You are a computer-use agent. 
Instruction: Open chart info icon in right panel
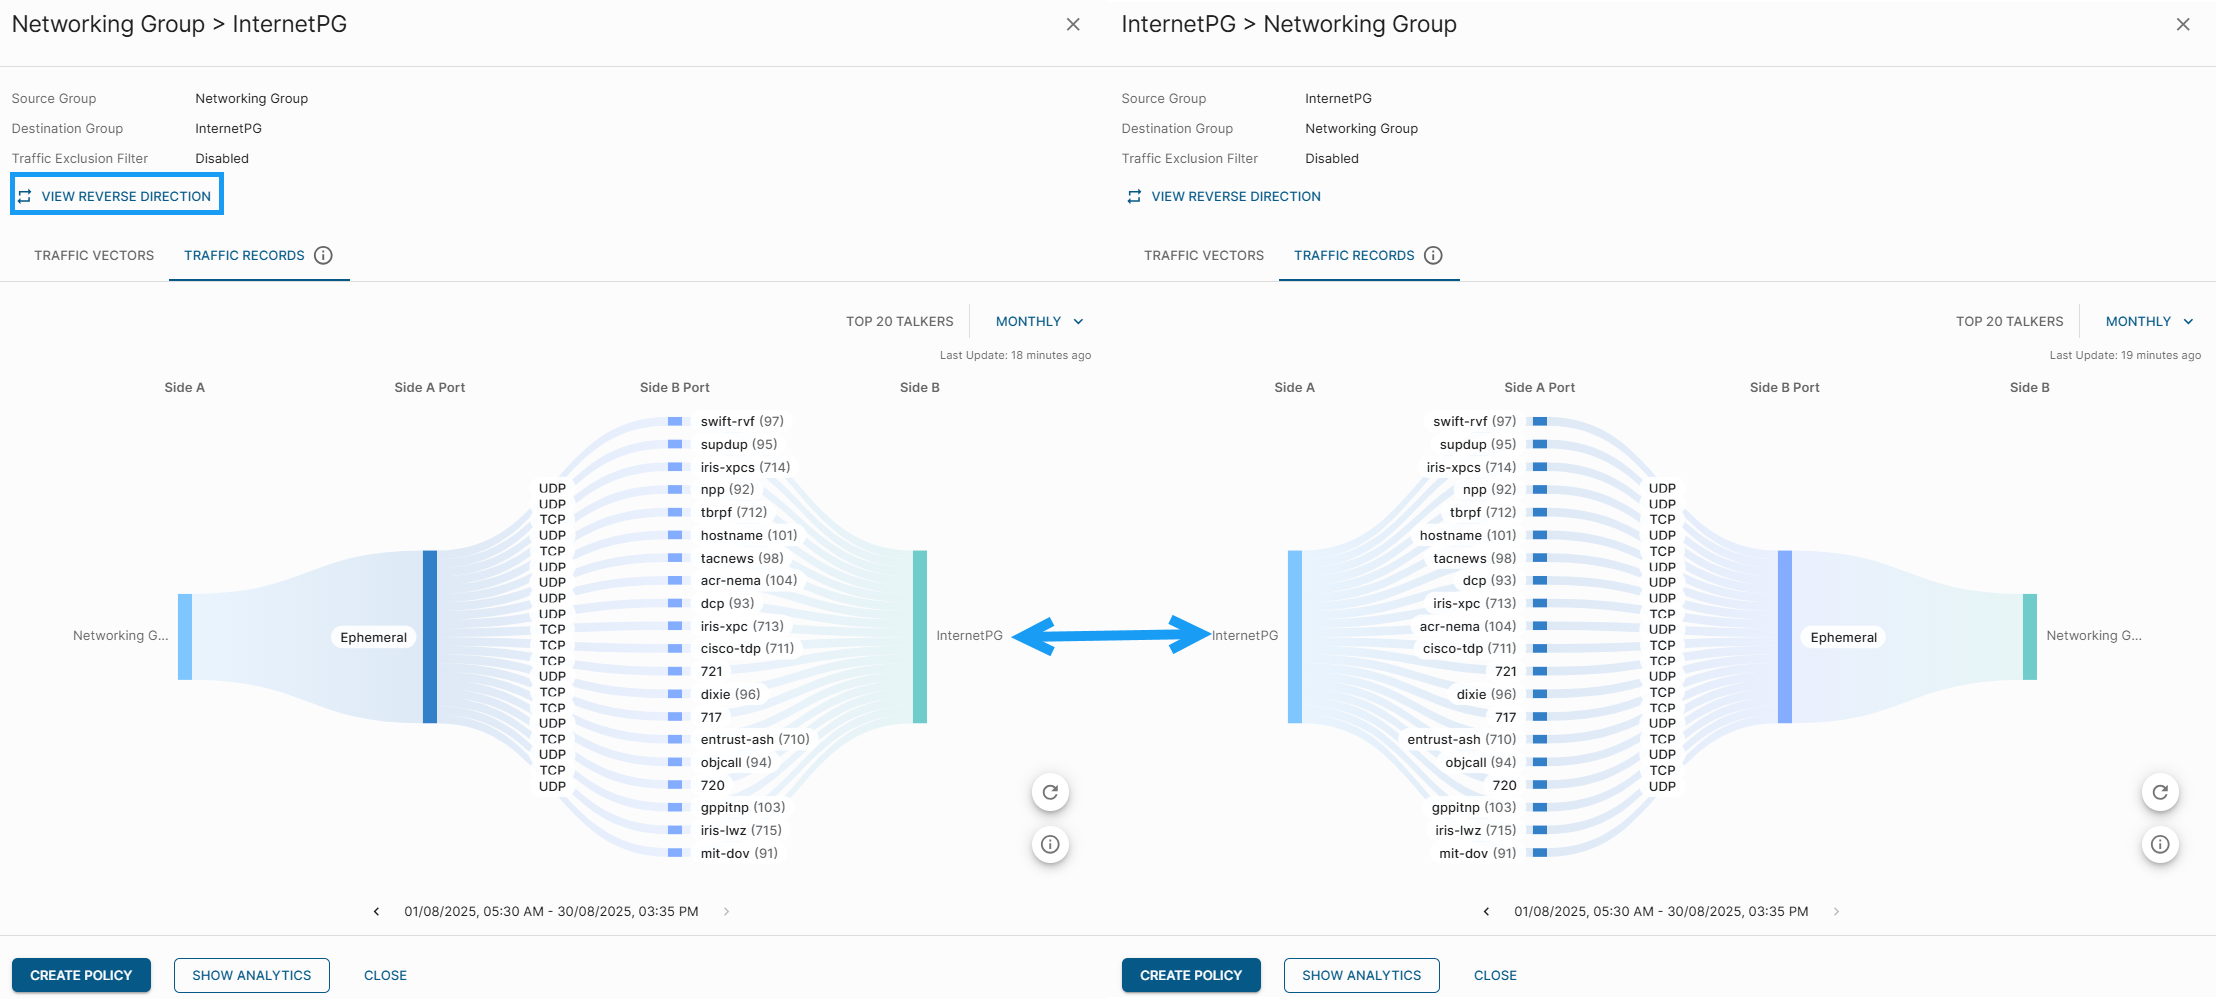[2160, 845]
